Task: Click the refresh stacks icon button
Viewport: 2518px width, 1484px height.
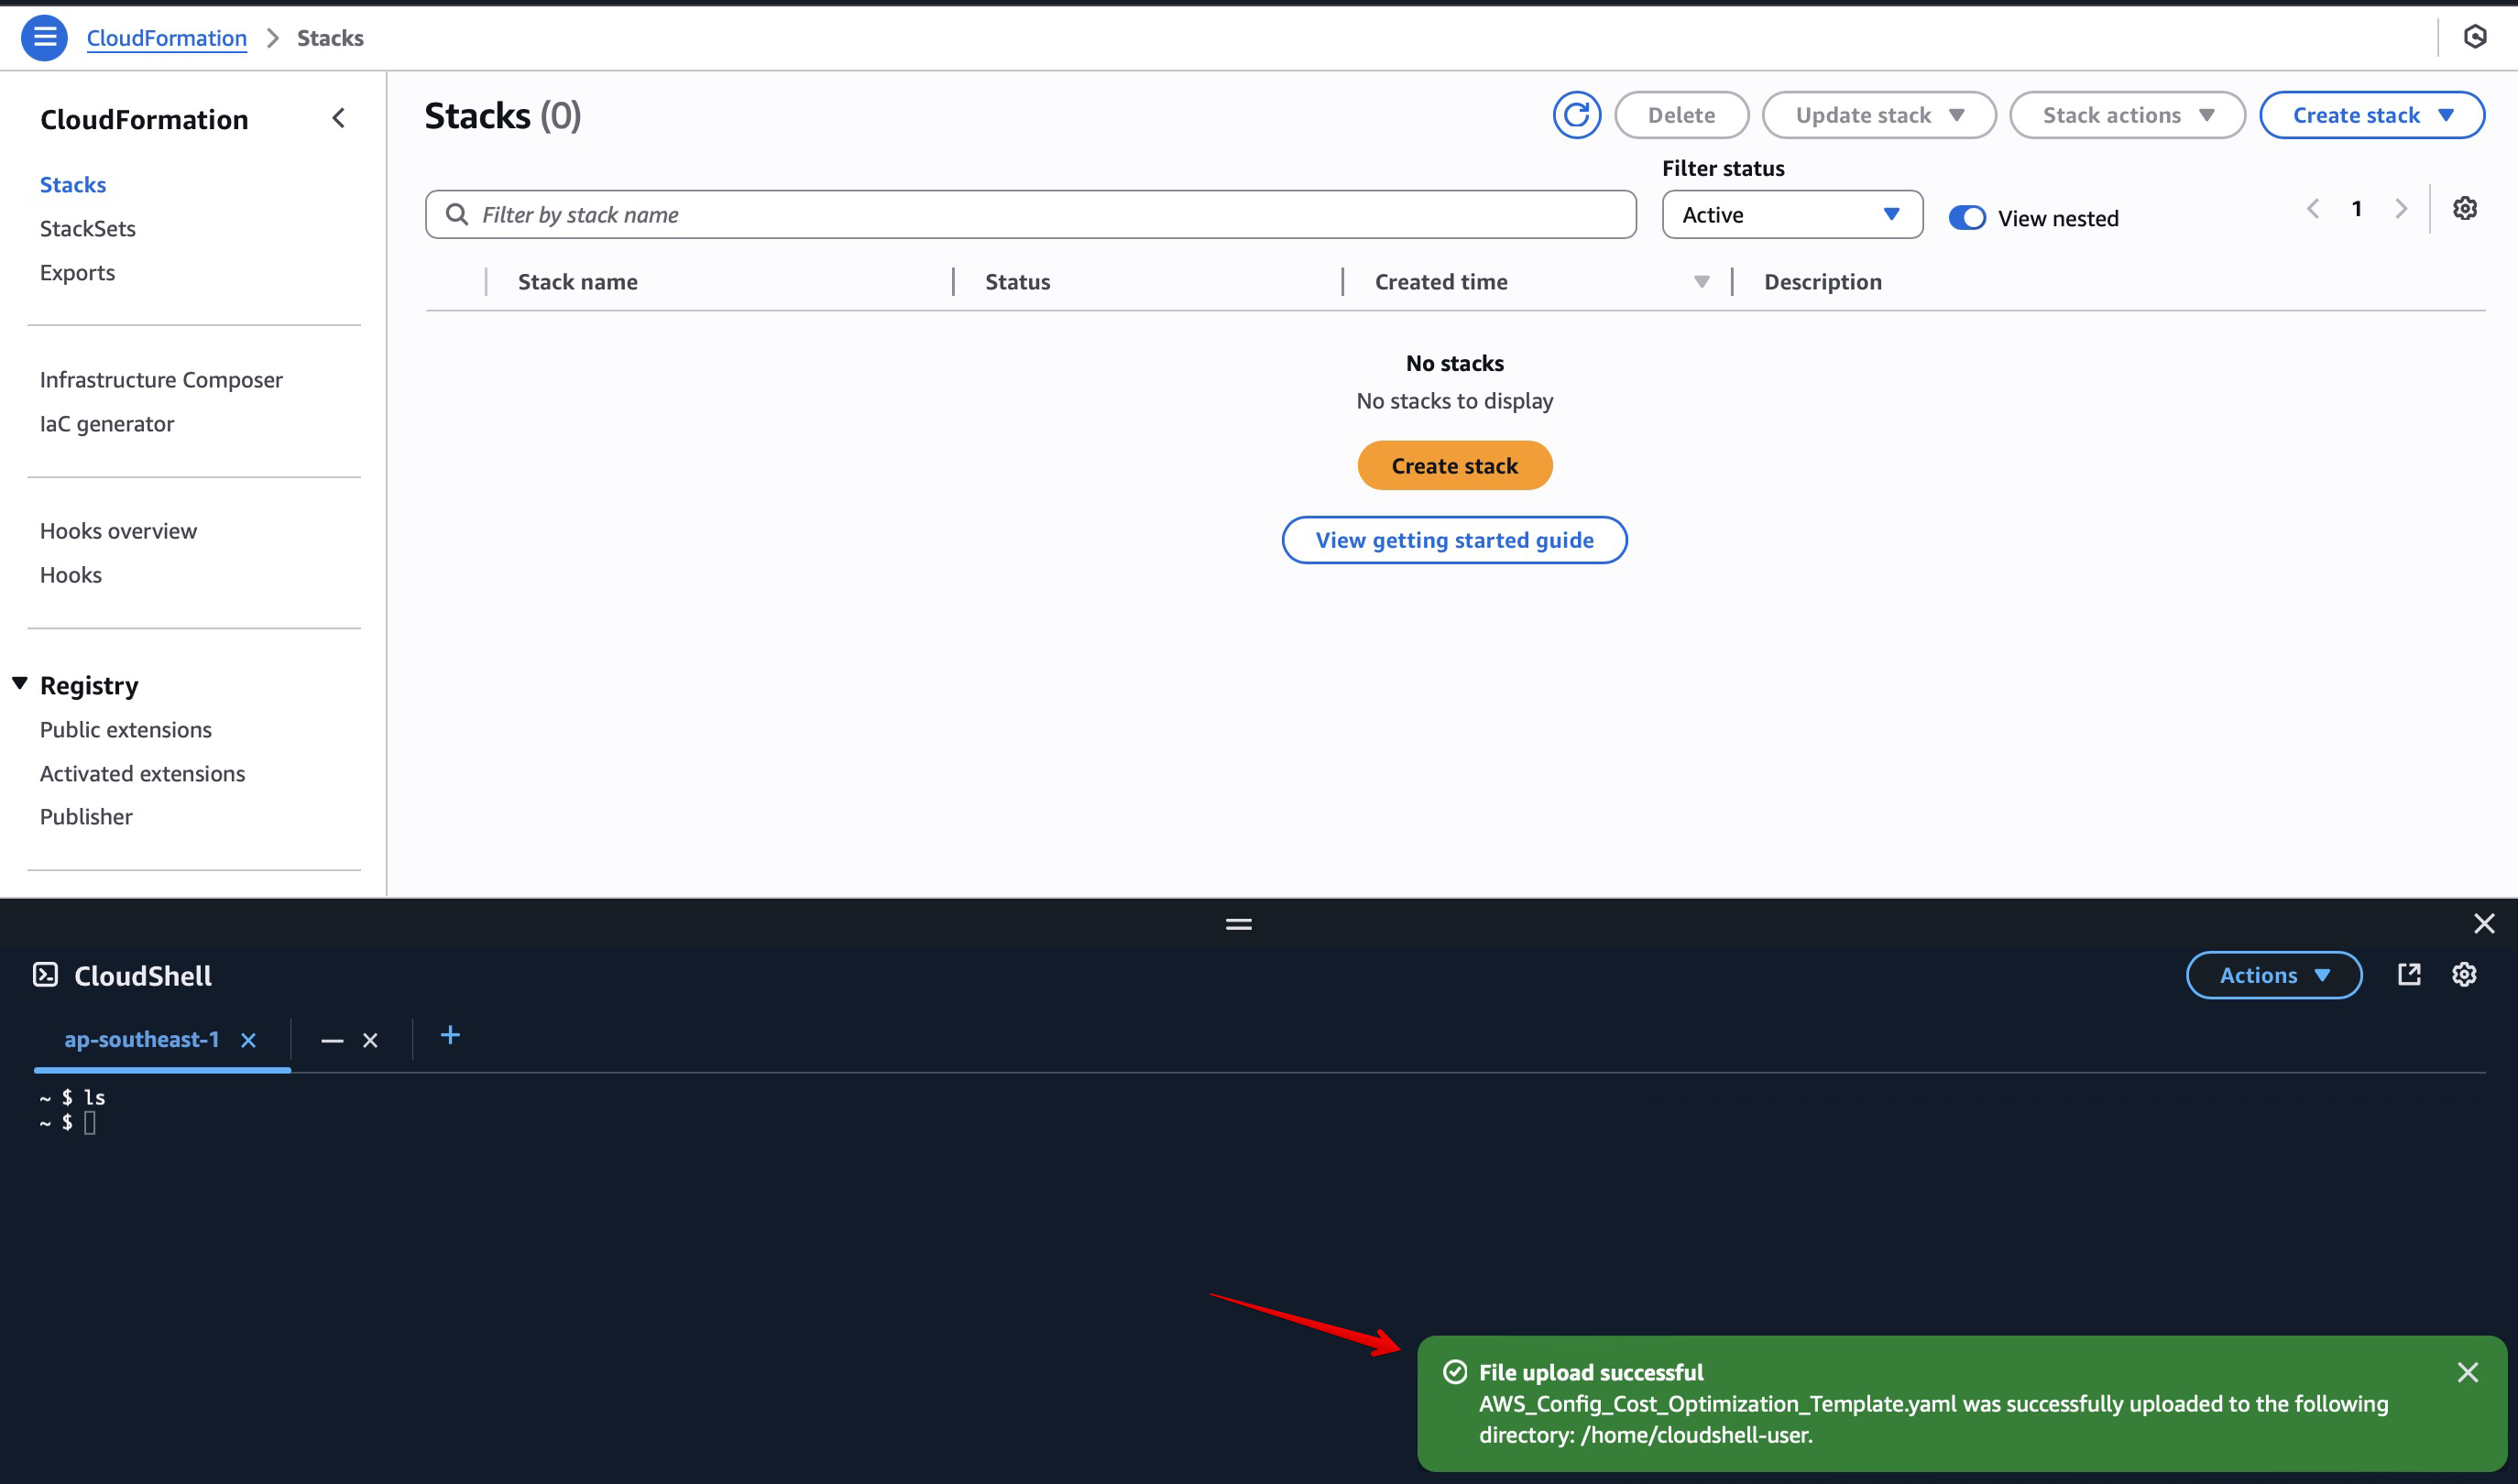Action: point(1576,115)
